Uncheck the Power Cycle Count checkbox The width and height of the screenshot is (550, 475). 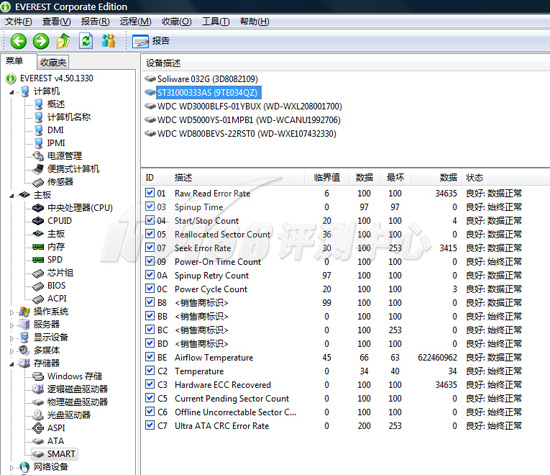[x=150, y=288]
